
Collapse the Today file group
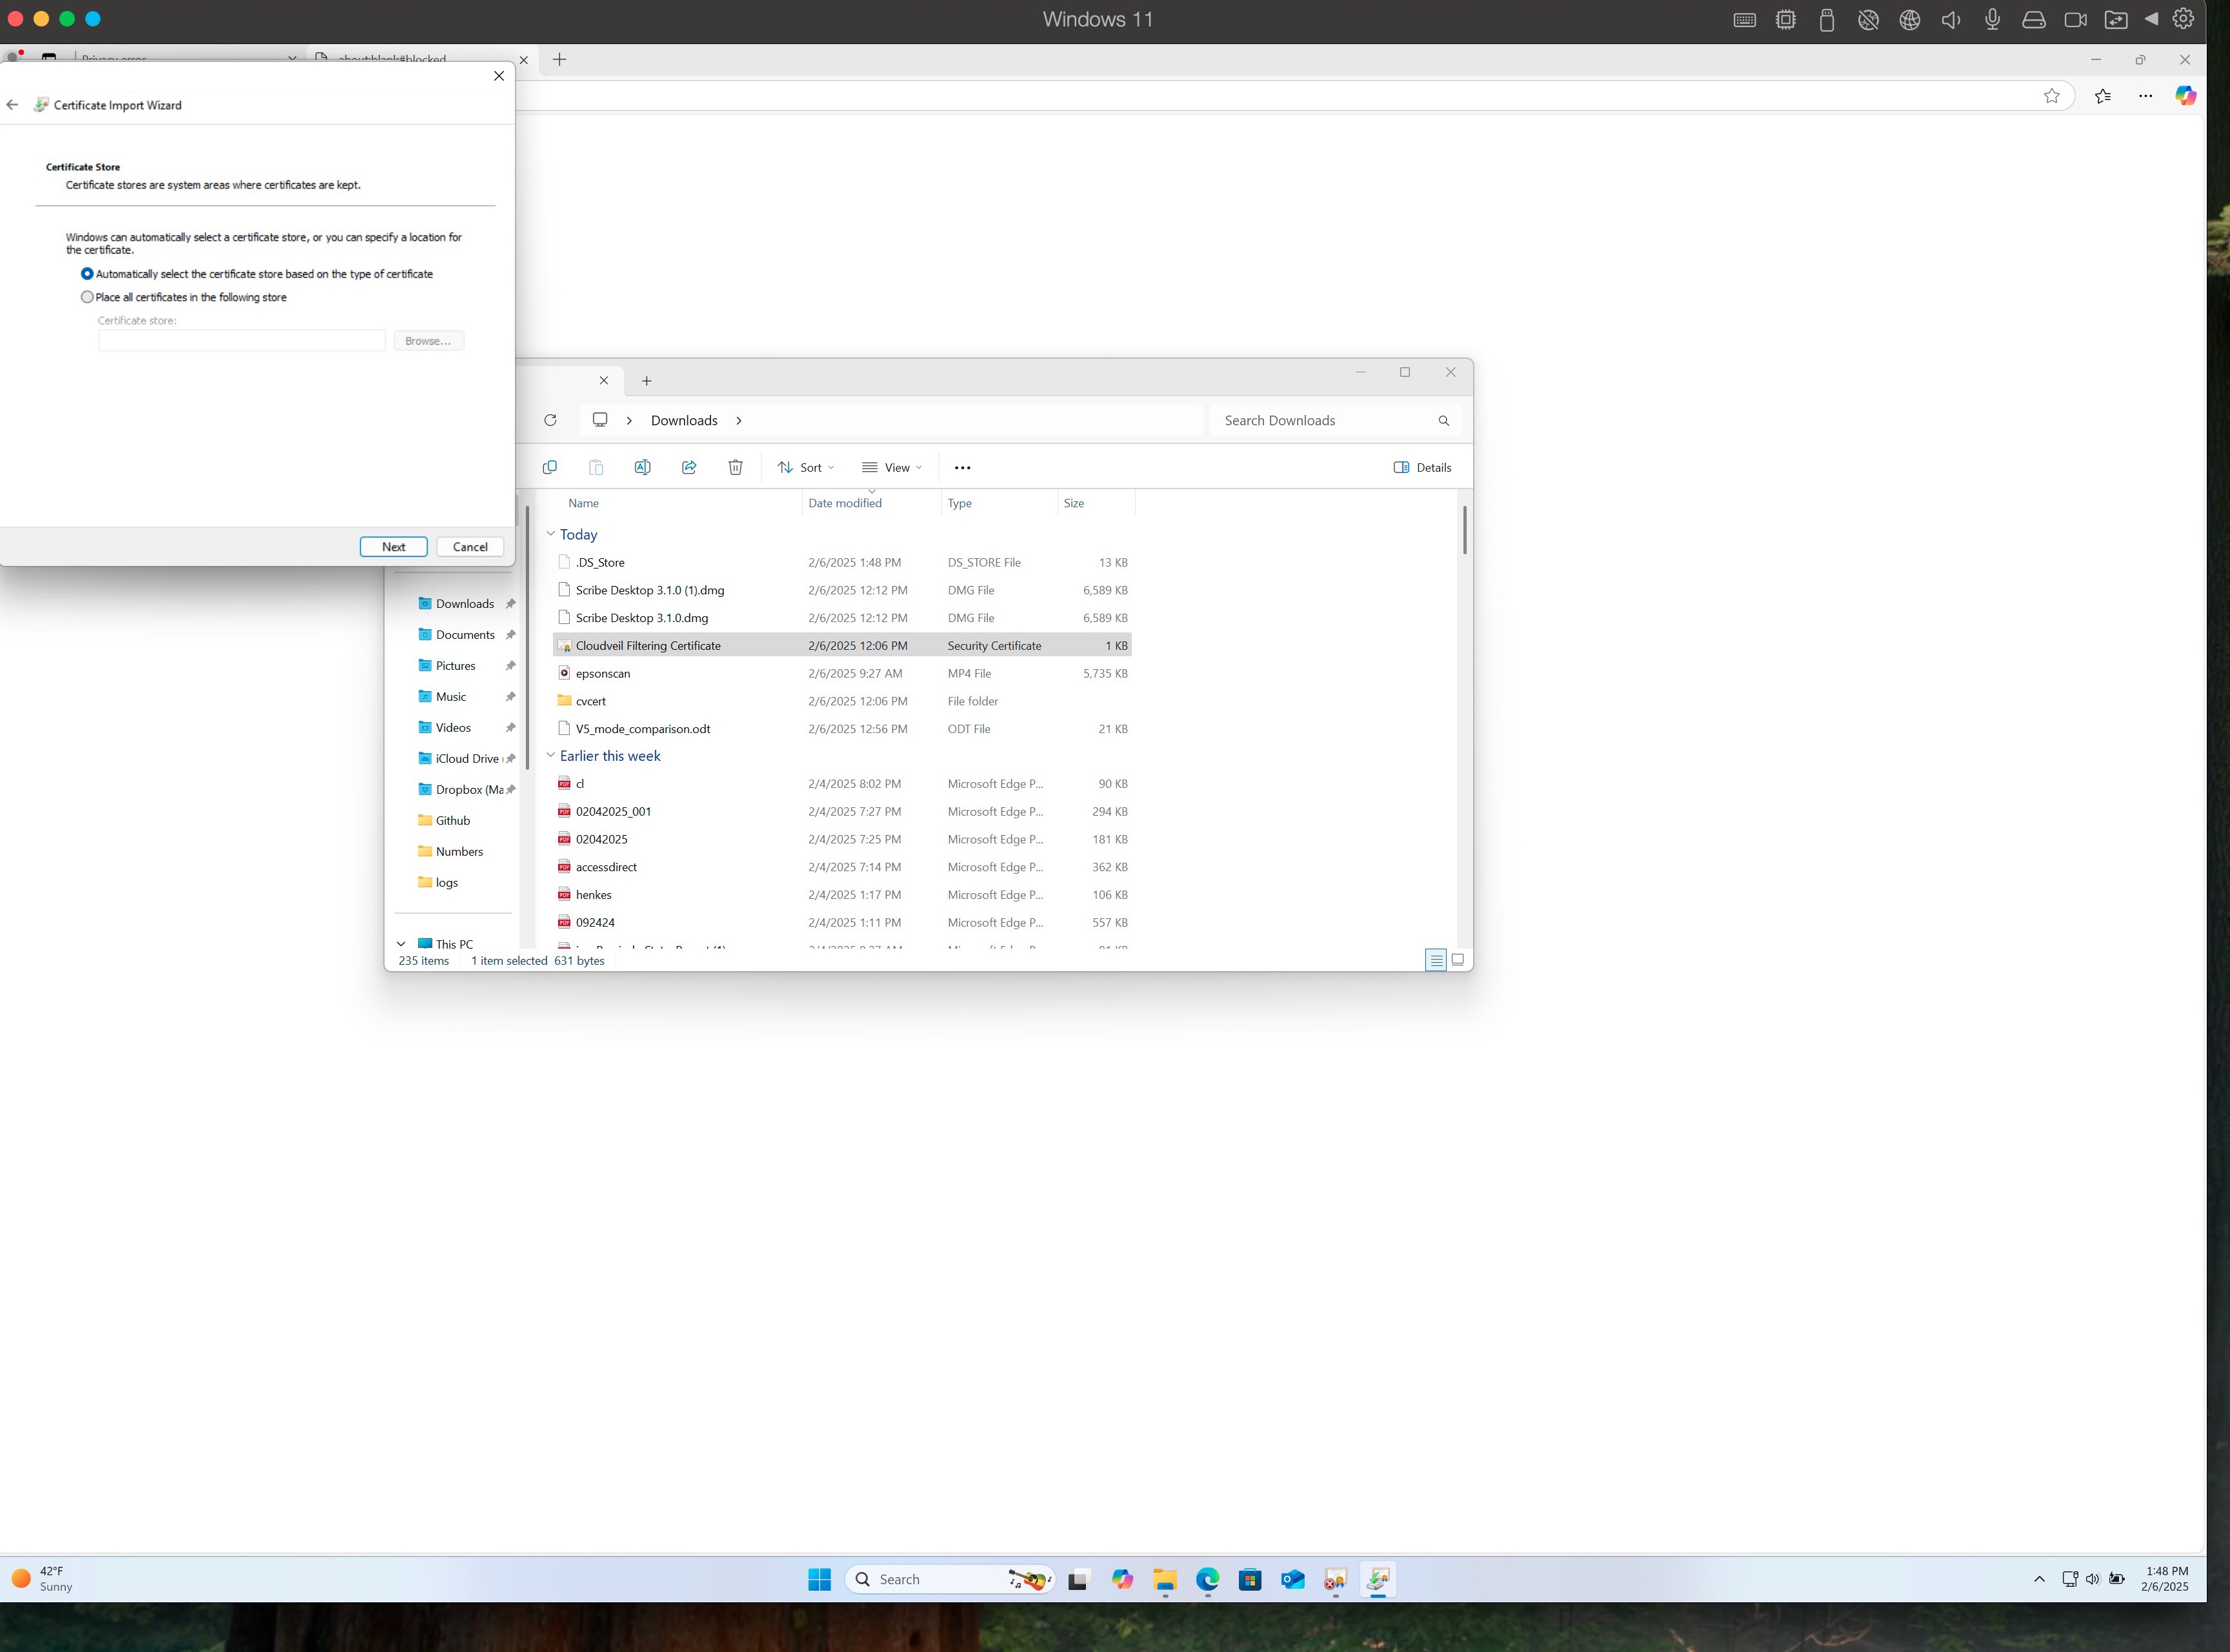pyautogui.click(x=550, y=534)
